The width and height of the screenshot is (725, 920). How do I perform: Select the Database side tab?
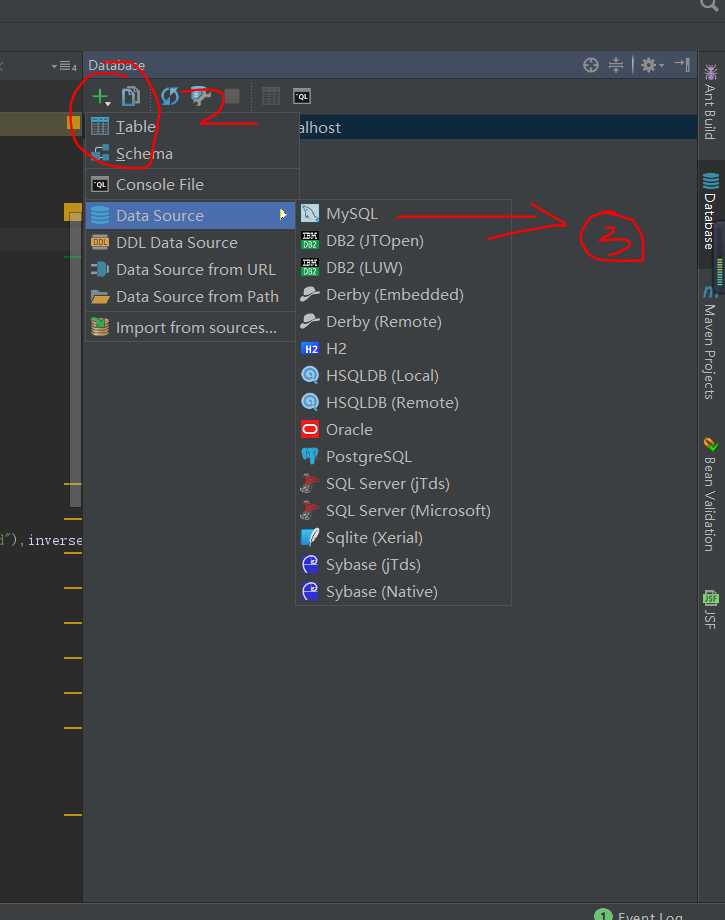710,211
